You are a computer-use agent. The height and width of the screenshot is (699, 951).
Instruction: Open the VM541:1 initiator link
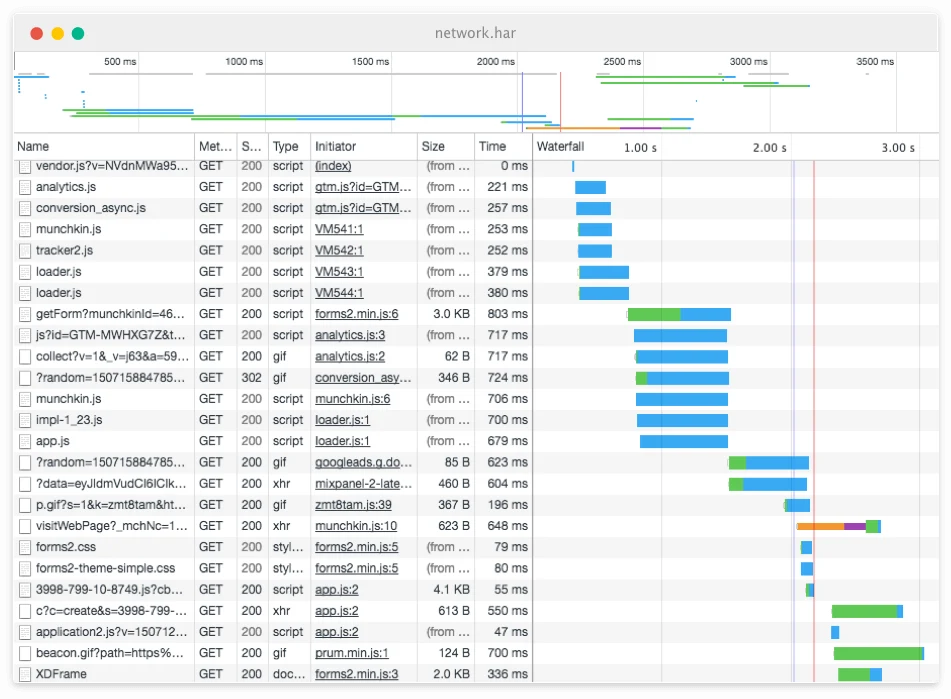click(339, 229)
